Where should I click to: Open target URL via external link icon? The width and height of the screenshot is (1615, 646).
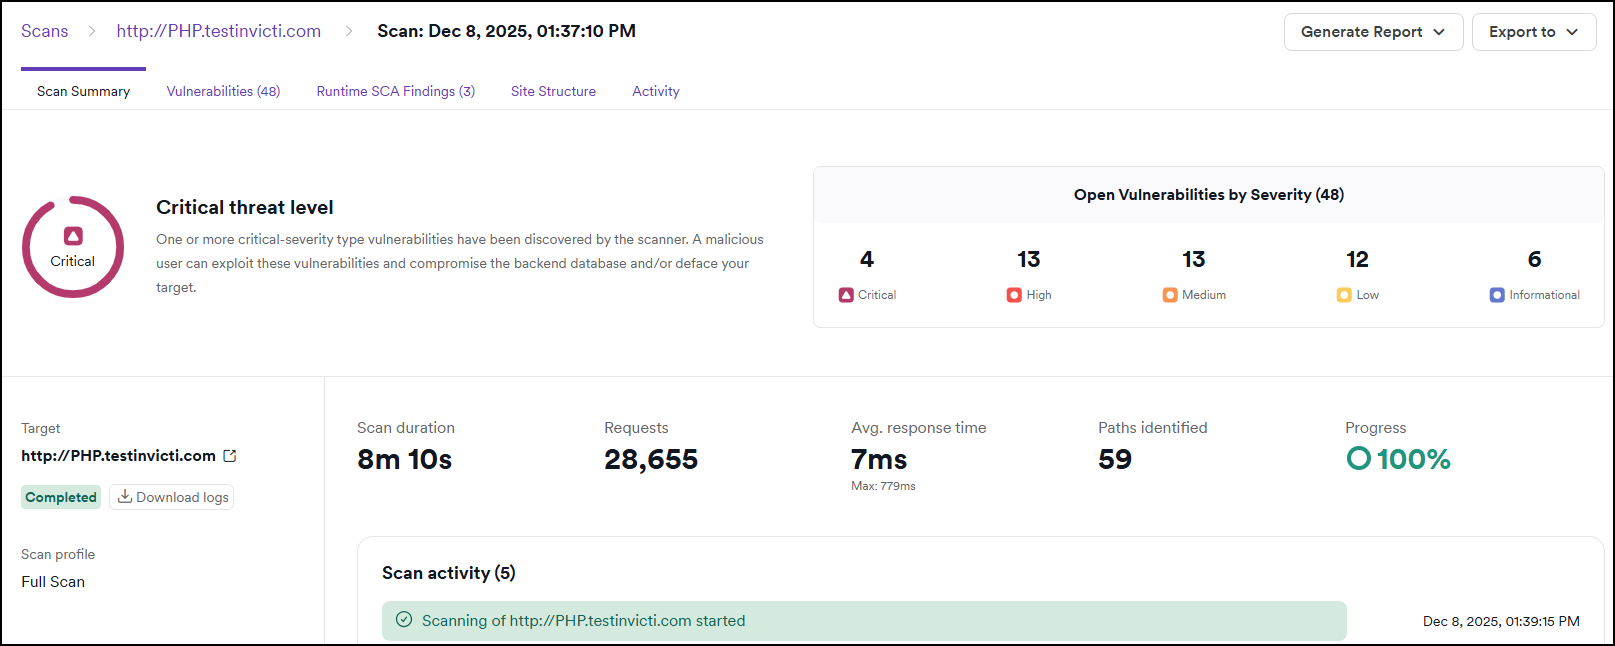(x=230, y=456)
